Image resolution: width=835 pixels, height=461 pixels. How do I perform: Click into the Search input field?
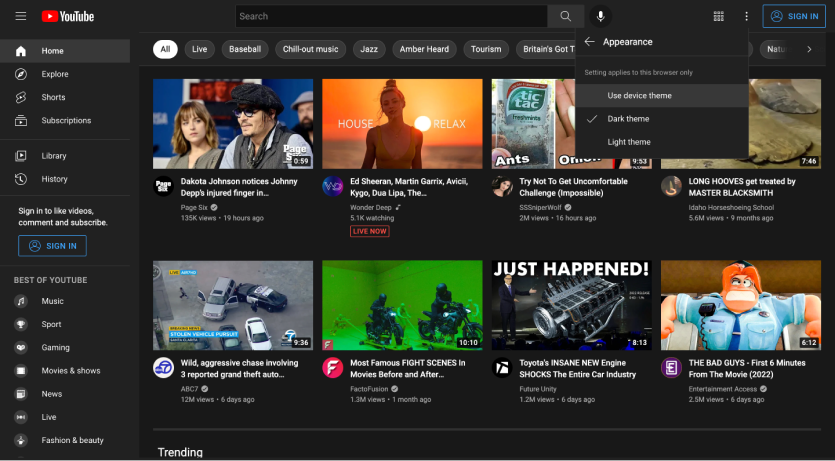(390, 16)
